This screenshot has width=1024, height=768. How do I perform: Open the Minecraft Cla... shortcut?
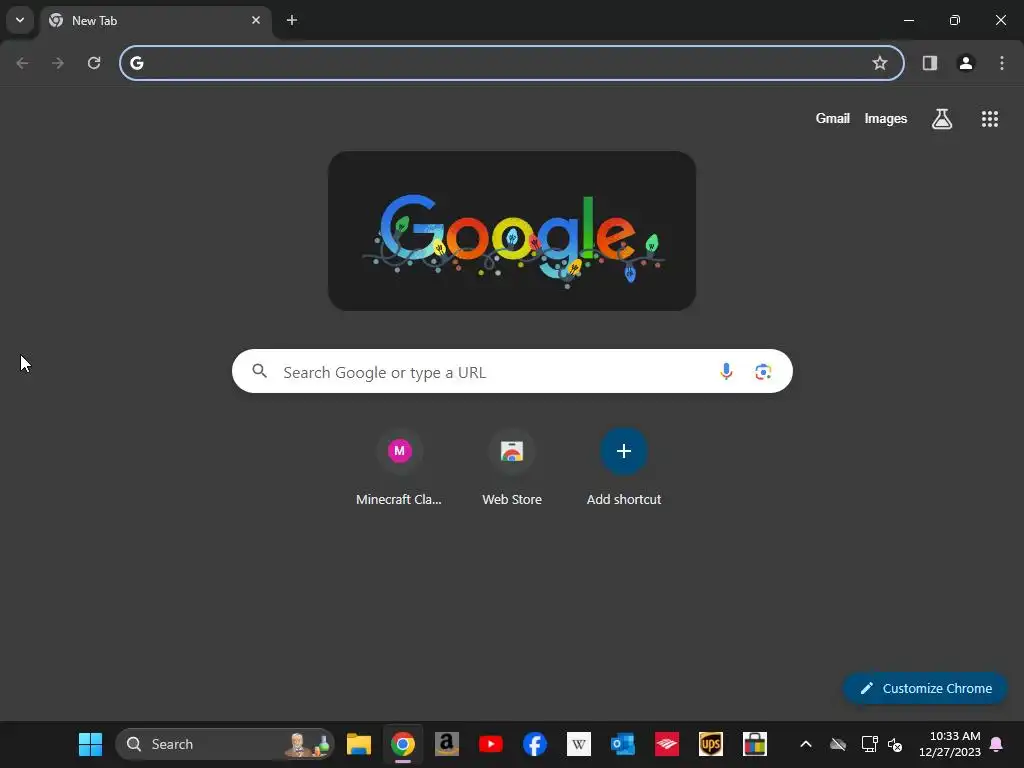399,468
